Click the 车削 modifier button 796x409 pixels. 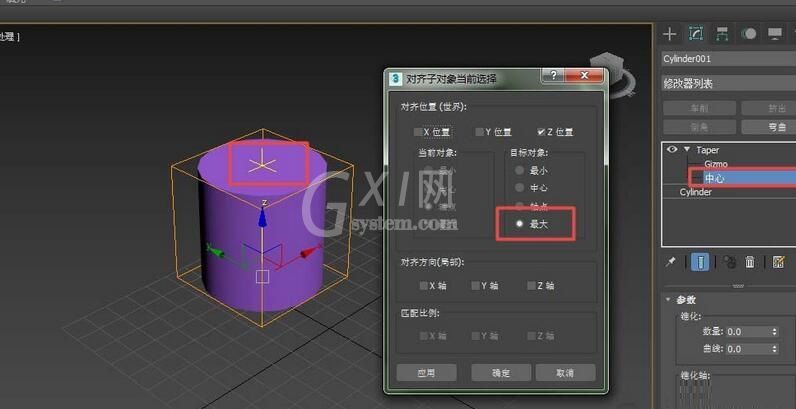700,108
